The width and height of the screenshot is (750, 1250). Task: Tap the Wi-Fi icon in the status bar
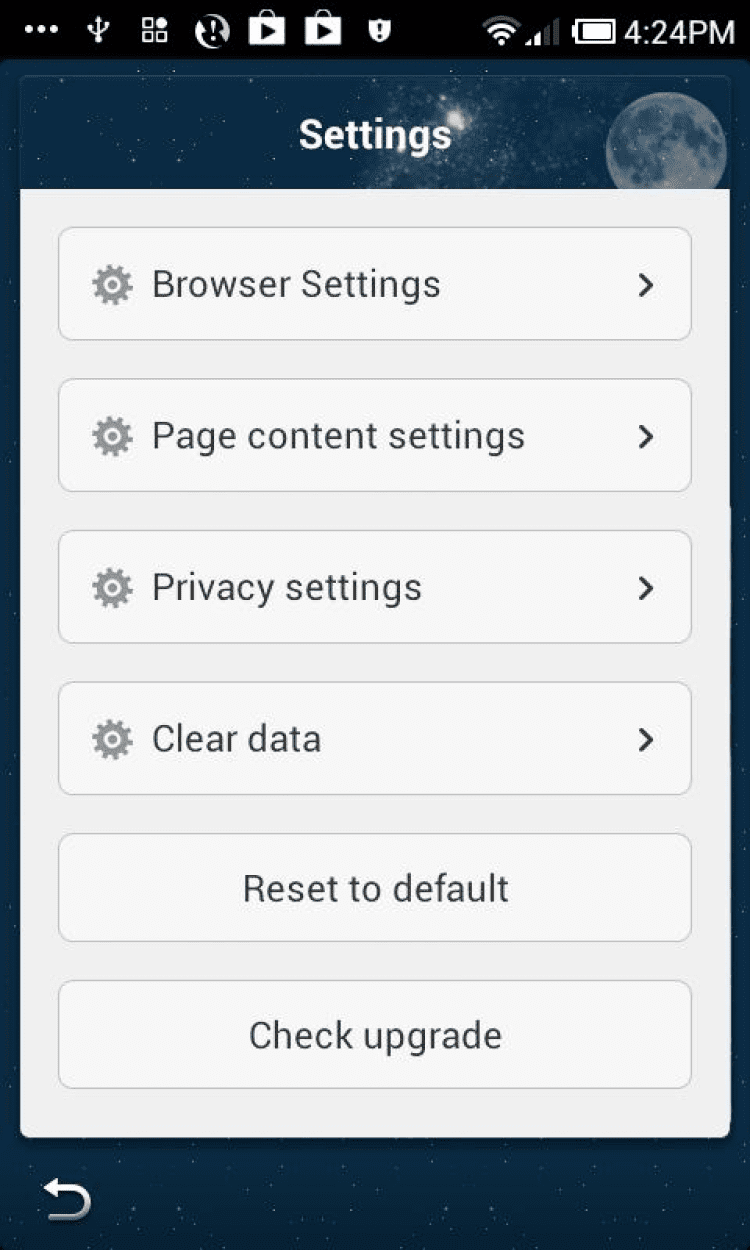(x=499, y=31)
